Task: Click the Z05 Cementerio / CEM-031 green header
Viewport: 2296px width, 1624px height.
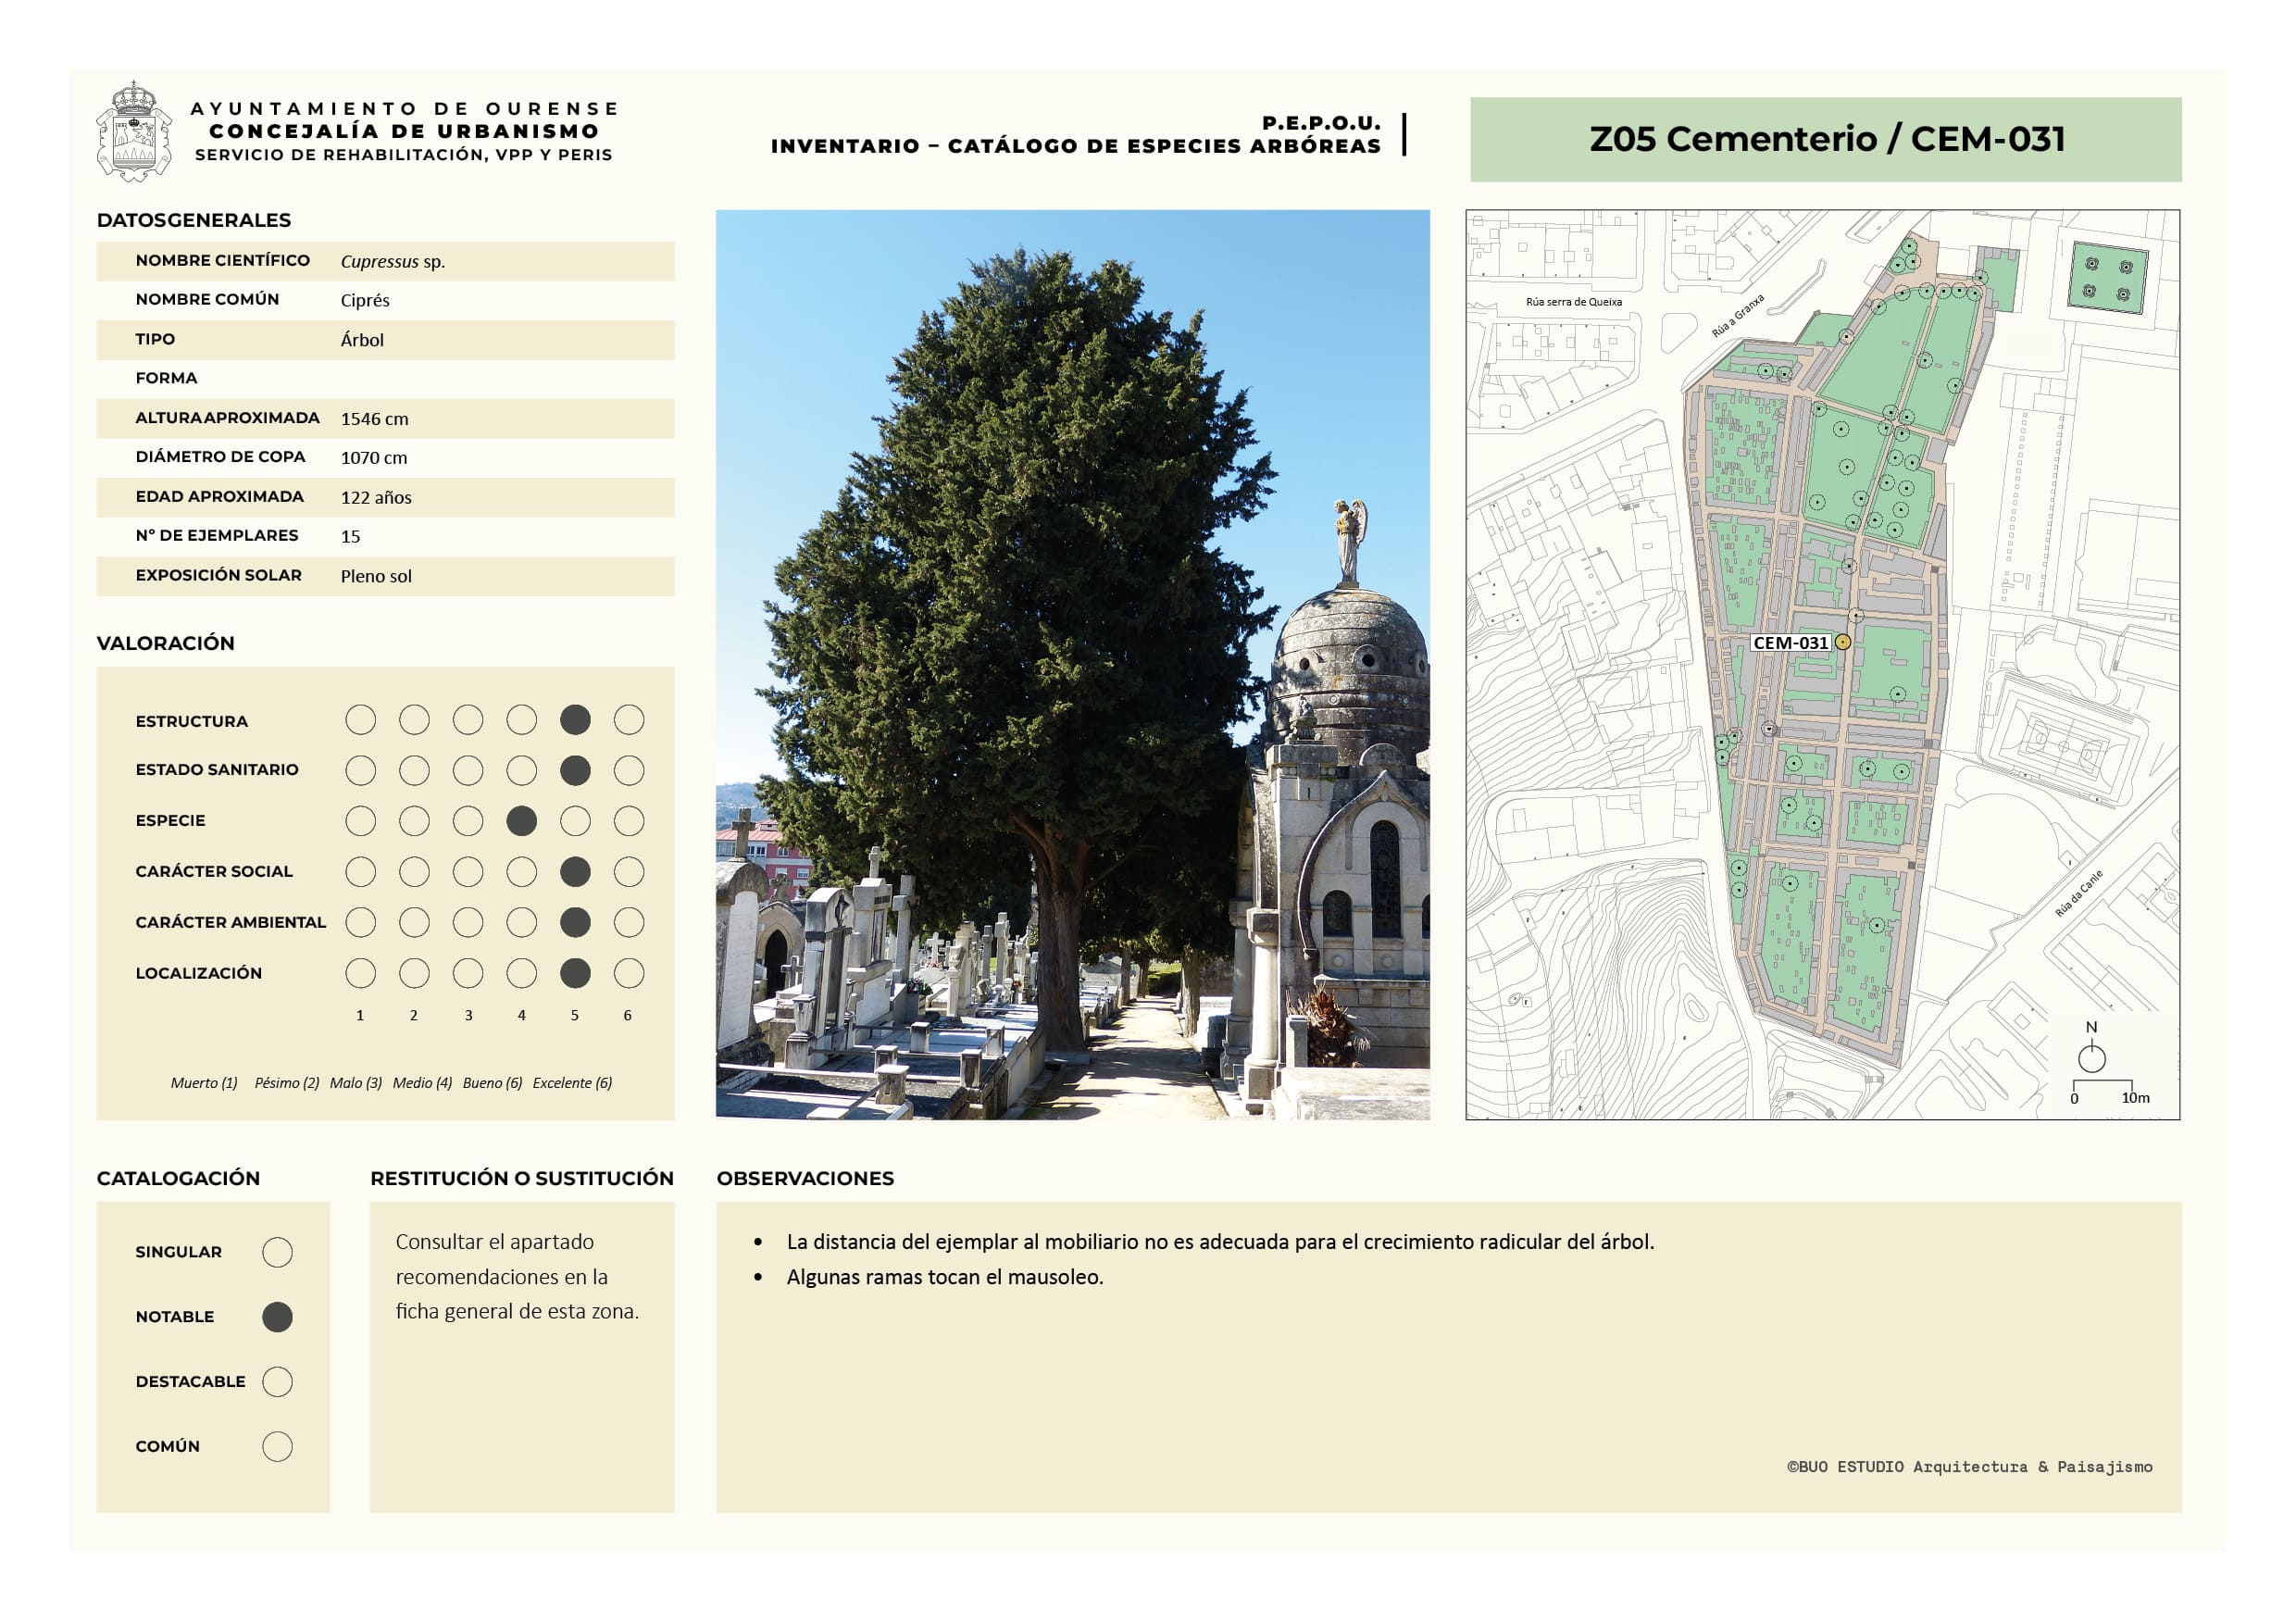Action: [x=1825, y=139]
